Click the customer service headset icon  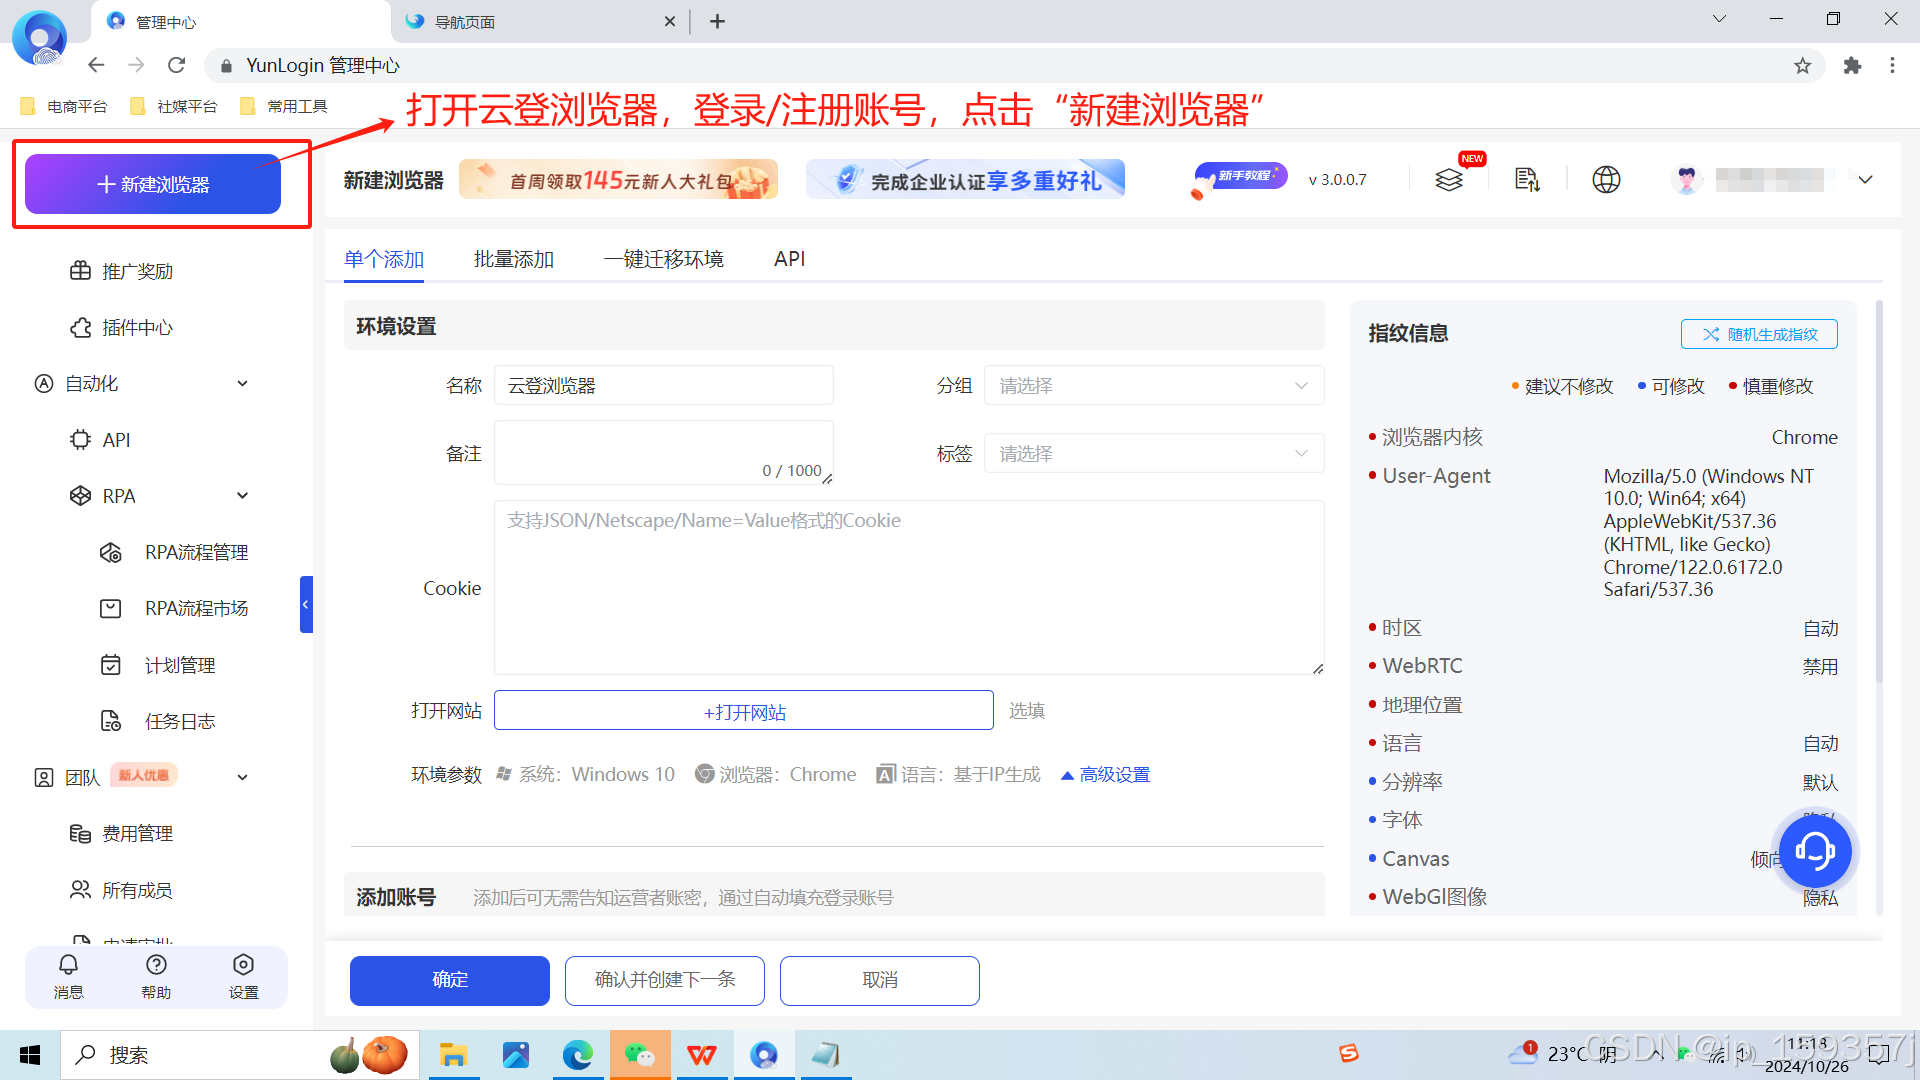tap(1814, 851)
